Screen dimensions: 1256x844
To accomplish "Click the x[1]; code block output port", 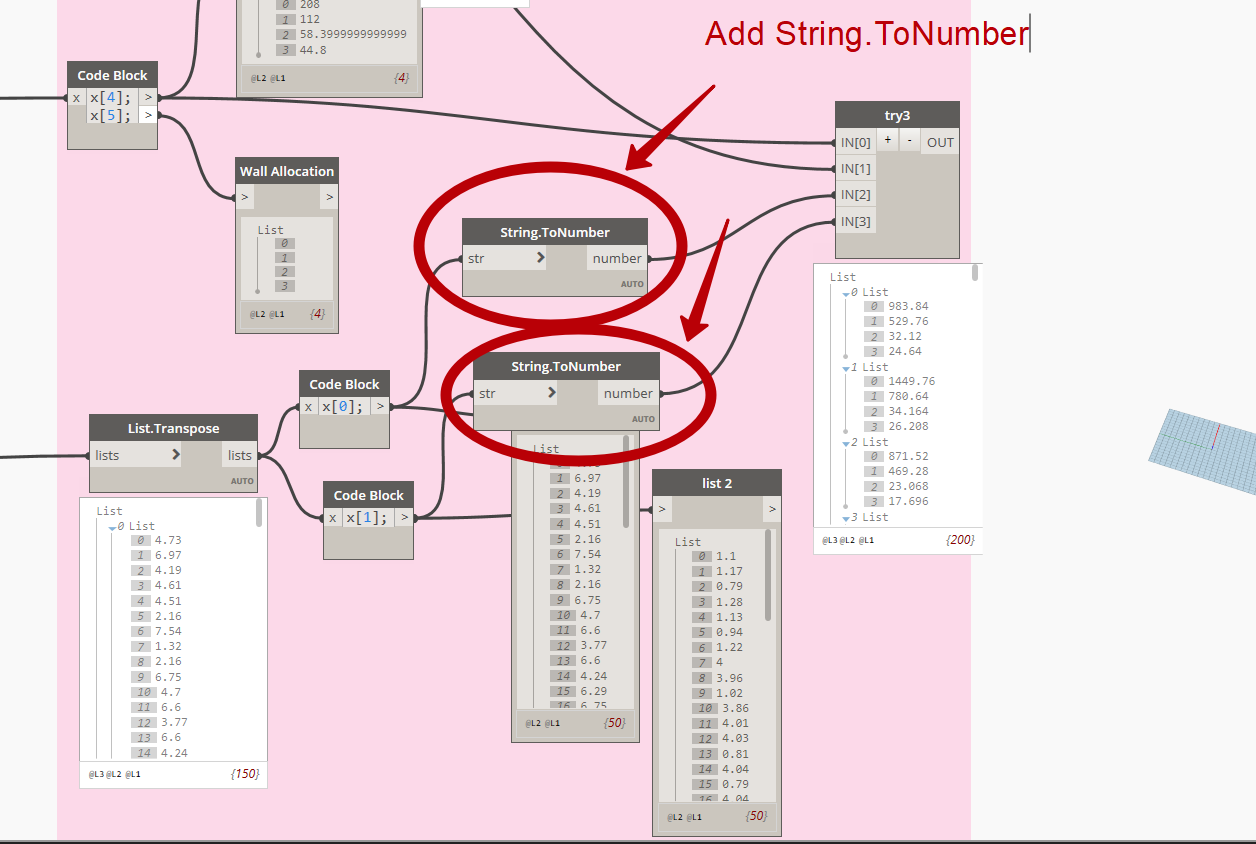I will tap(404, 517).
